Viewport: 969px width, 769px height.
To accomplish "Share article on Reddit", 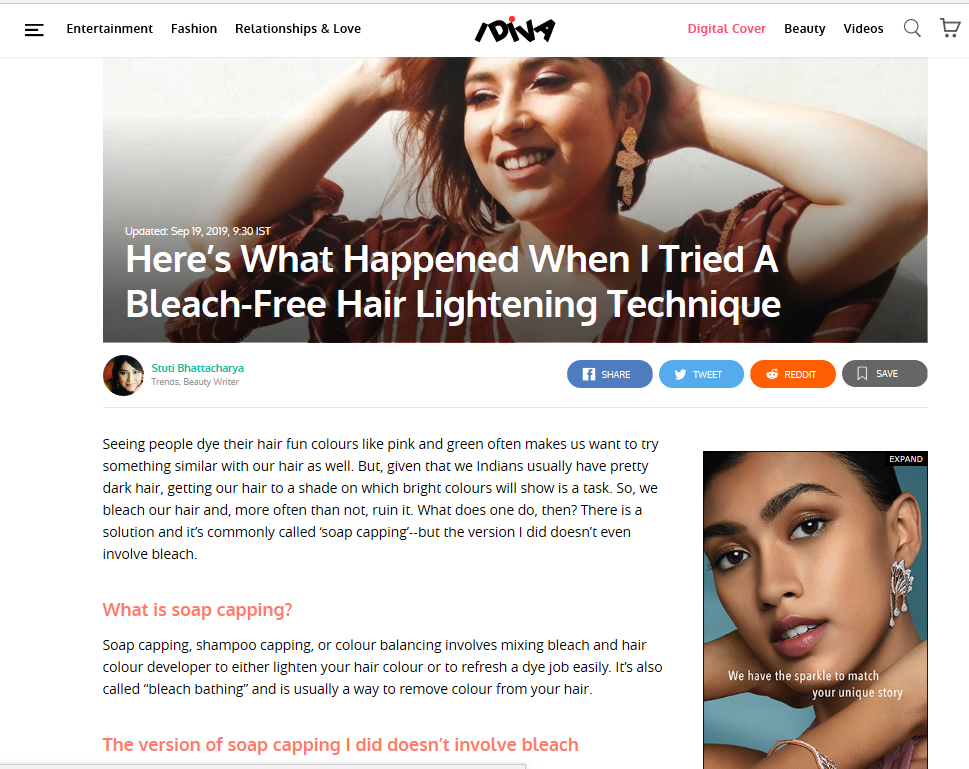I will [x=792, y=374].
